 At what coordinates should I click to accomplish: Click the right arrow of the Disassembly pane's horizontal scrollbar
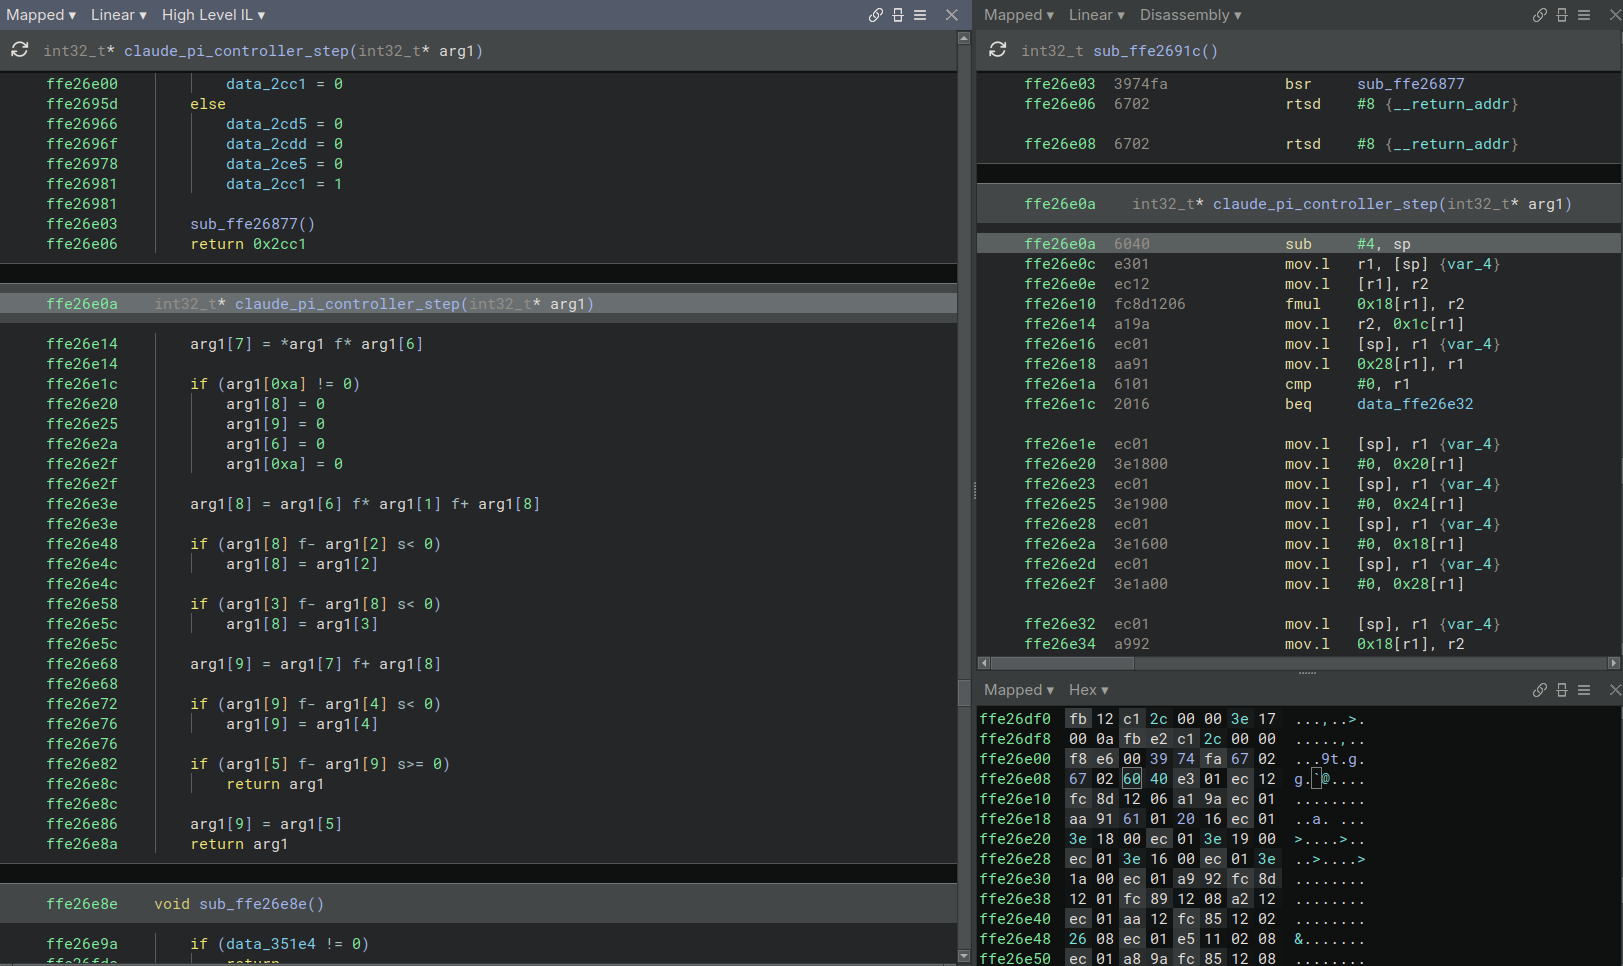click(x=1613, y=663)
